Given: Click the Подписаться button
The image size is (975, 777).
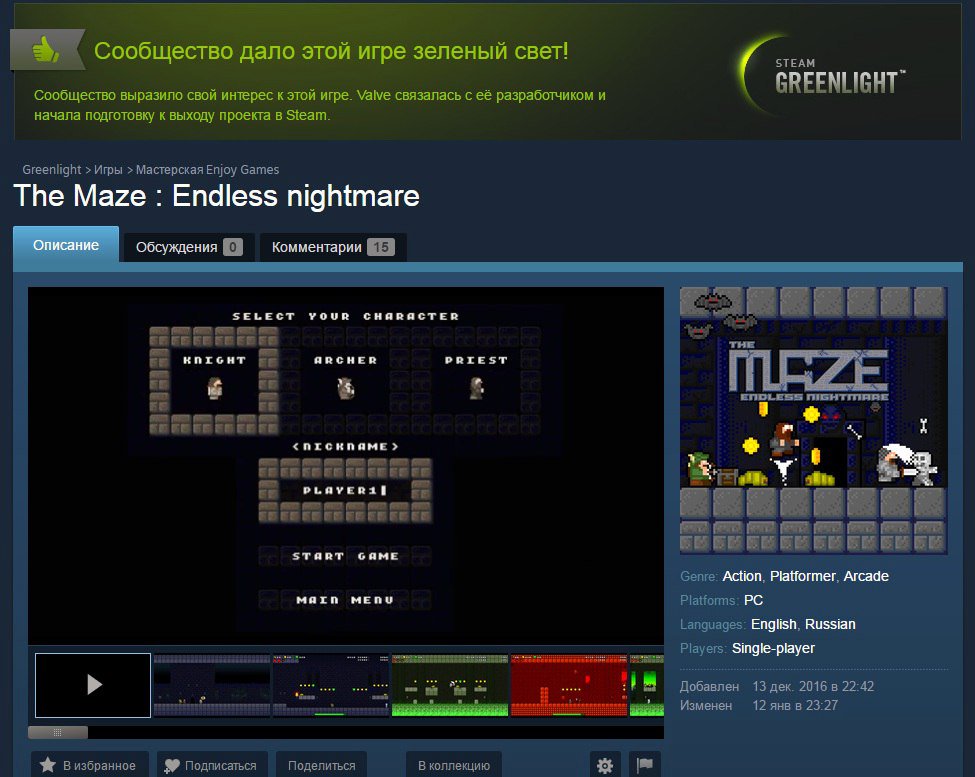Looking at the screenshot, I should (x=212, y=765).
